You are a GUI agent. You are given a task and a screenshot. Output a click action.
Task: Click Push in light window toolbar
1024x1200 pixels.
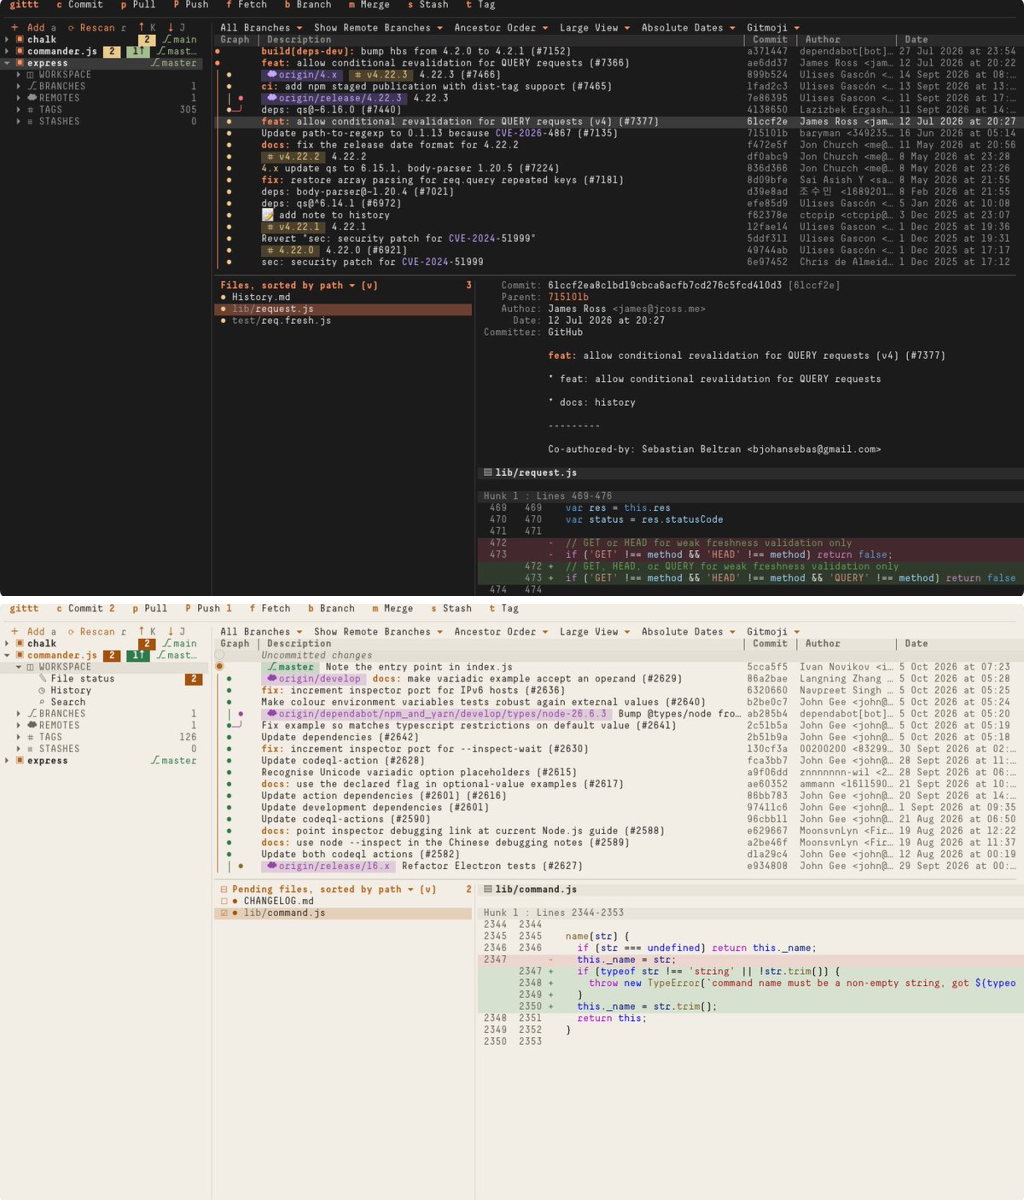tap(208, 608)
